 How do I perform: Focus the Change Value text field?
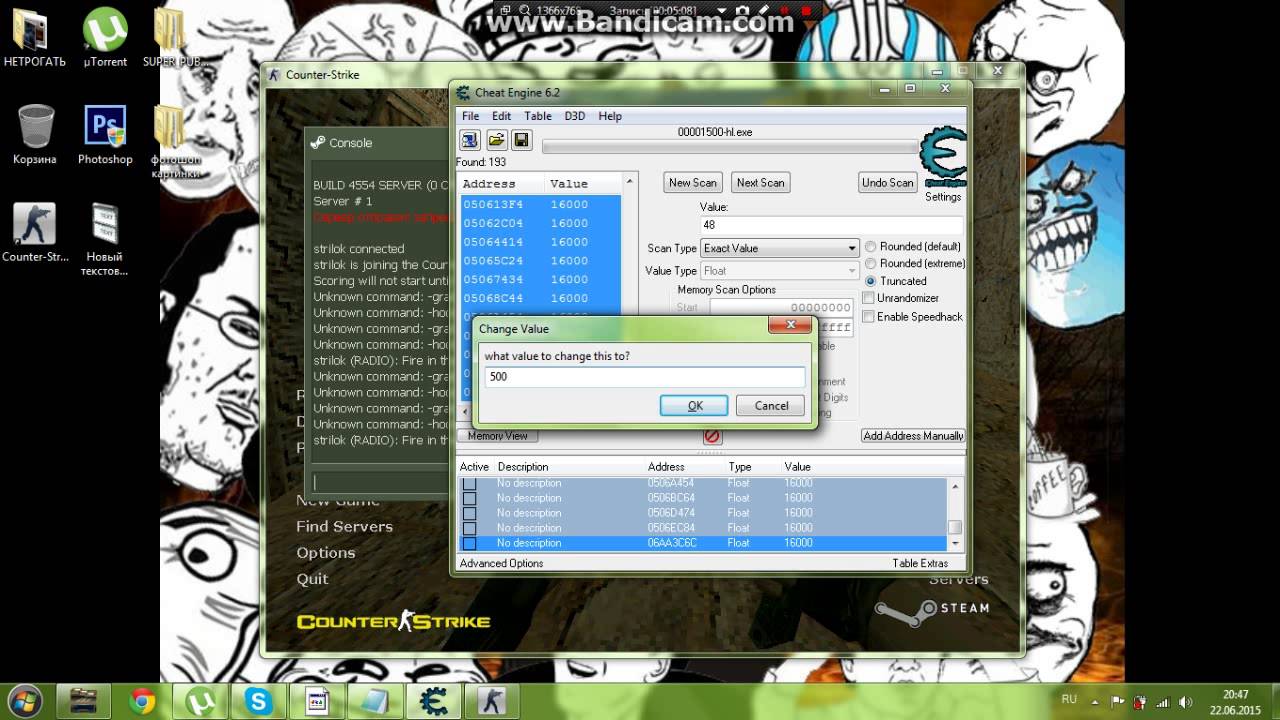(x=645, y=377)
